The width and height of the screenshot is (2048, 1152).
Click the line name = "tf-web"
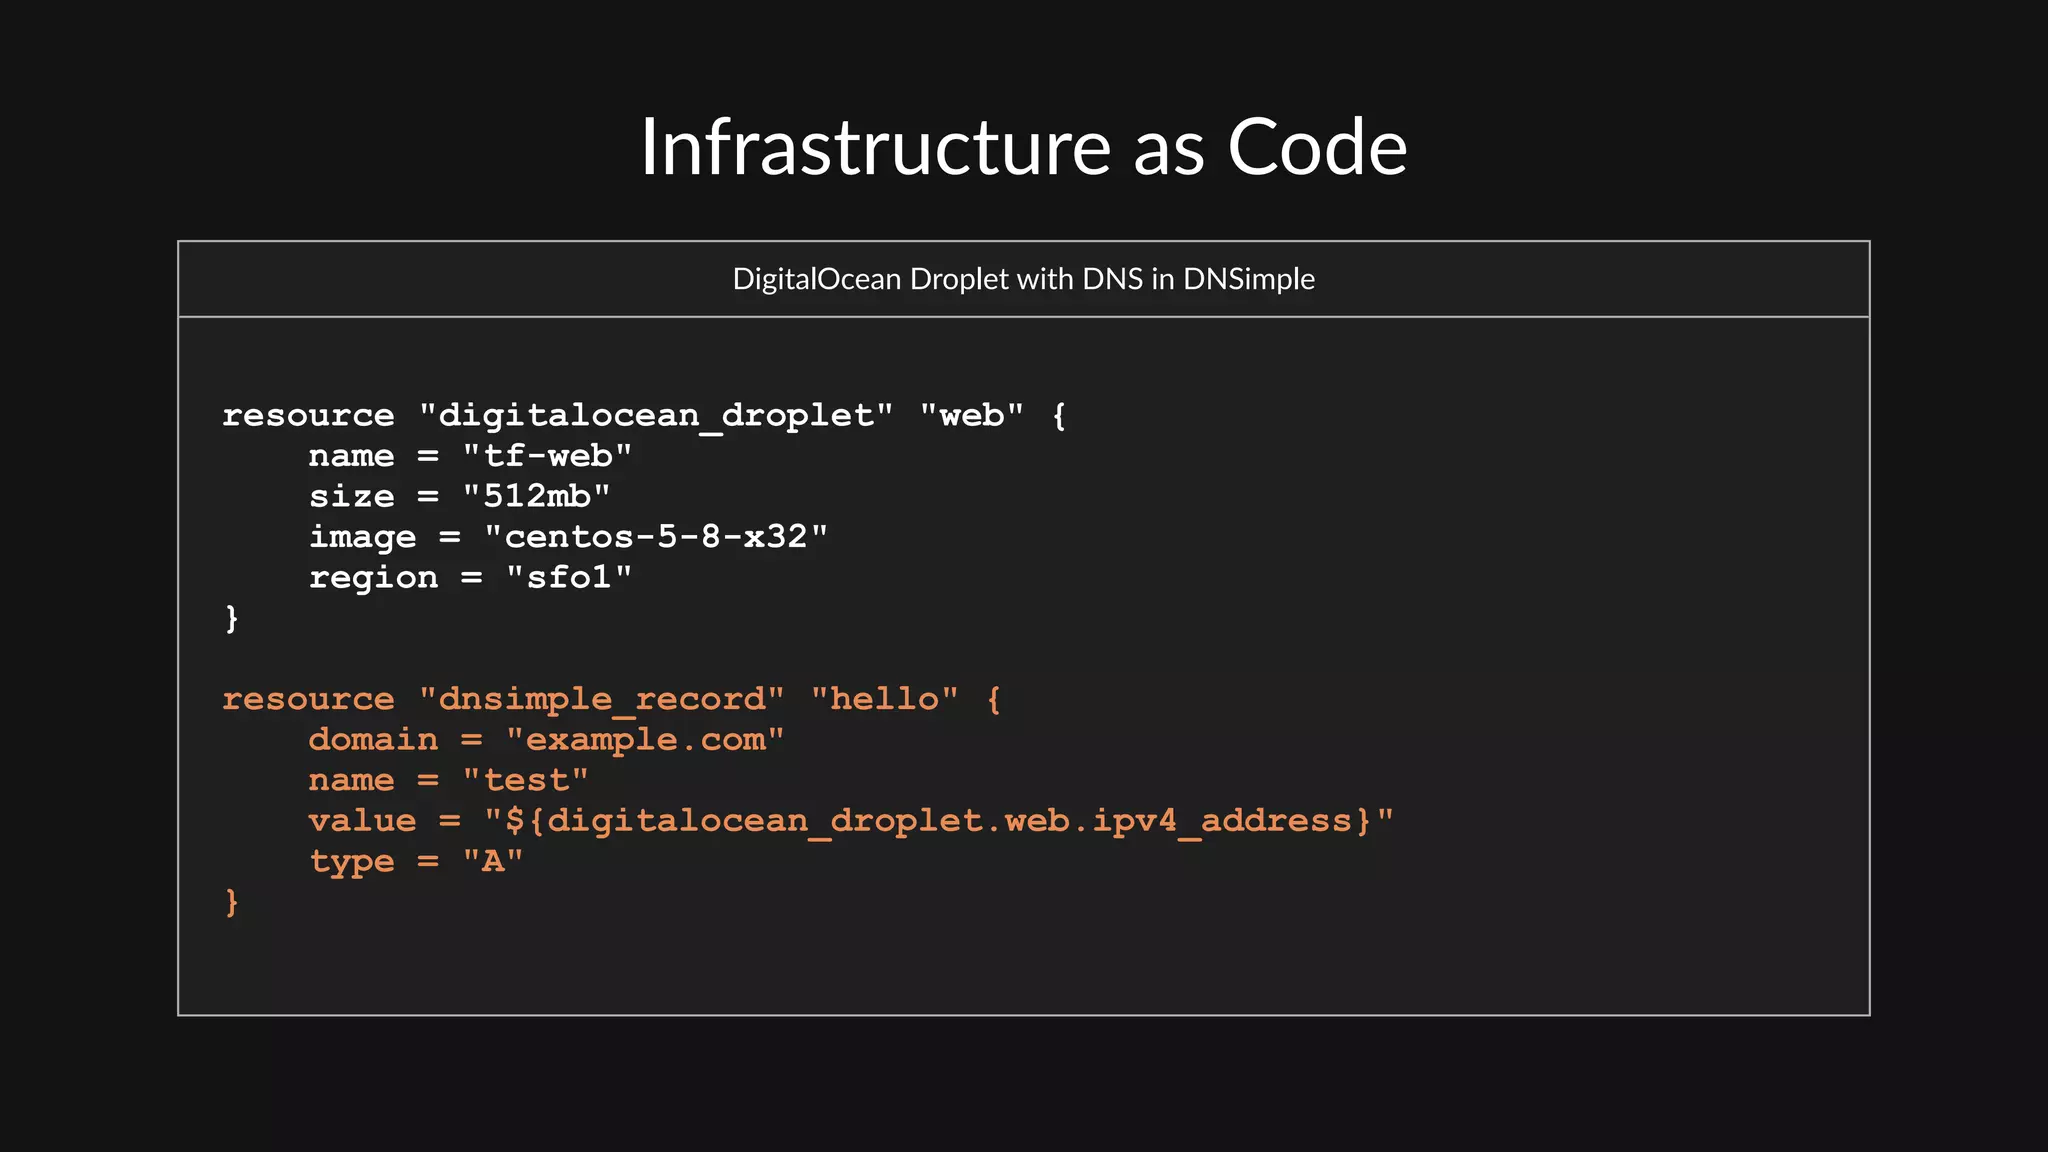(470, 456)
